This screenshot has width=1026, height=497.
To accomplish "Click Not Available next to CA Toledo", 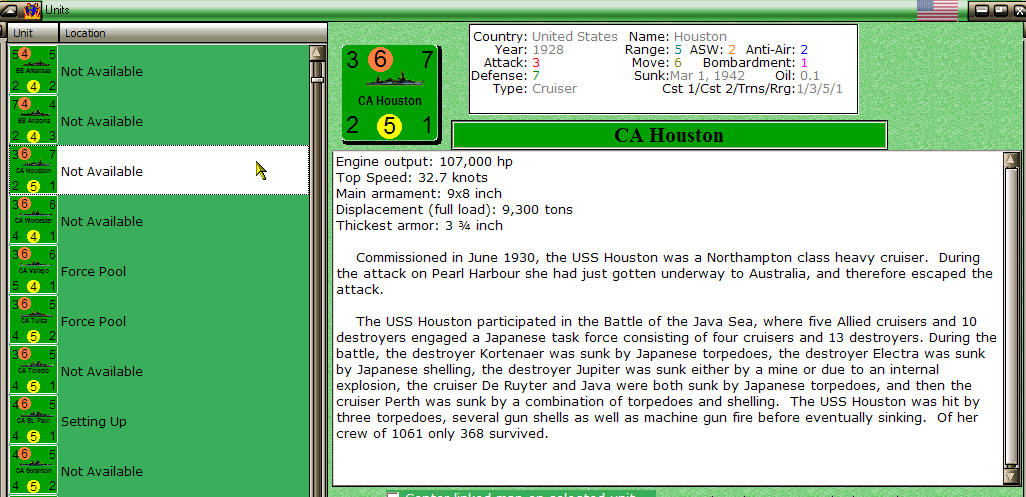I will tap(101, 371).
